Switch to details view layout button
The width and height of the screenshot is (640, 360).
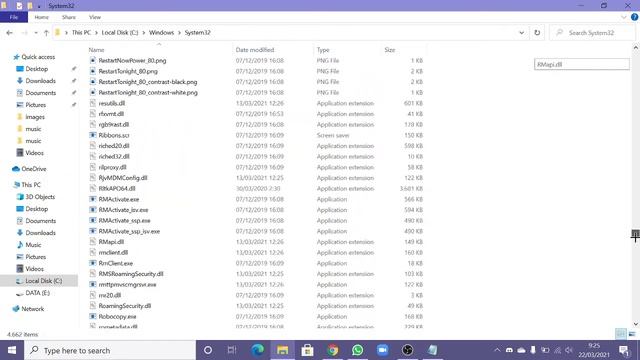621,334
